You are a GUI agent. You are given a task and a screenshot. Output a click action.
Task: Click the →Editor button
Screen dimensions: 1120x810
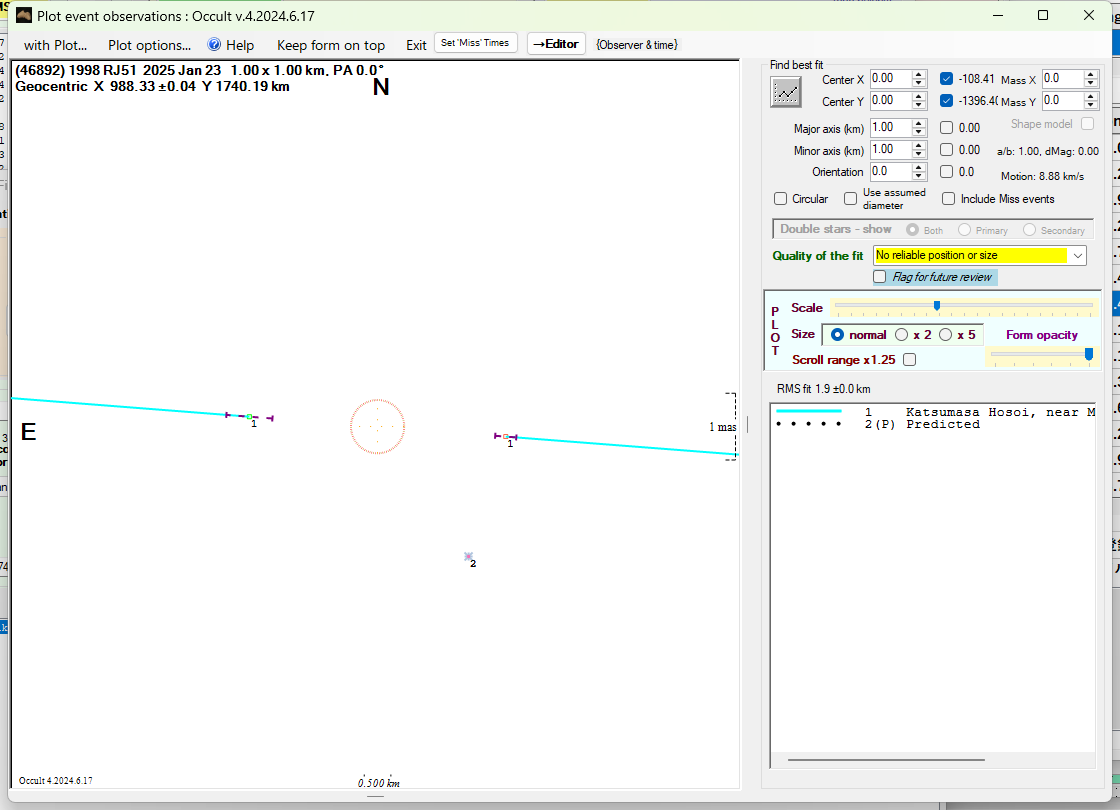pos(556,44)
